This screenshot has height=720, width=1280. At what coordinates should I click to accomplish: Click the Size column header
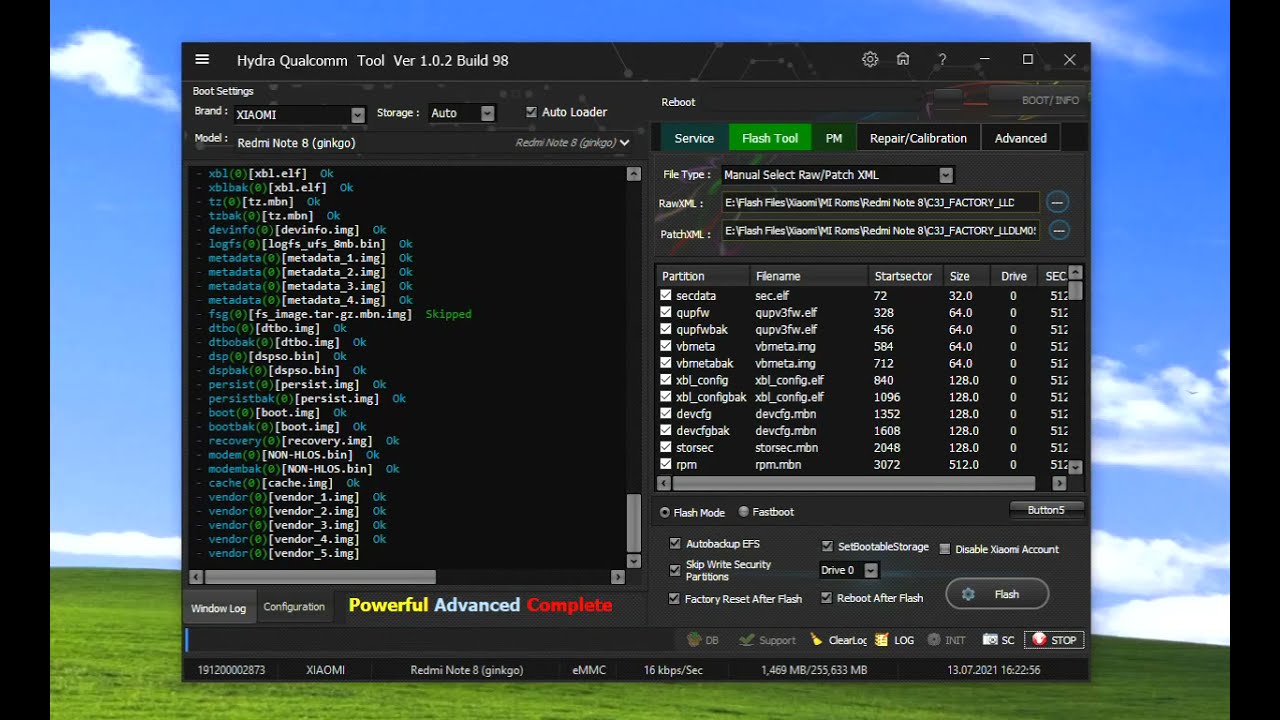(x=966, y=276)
